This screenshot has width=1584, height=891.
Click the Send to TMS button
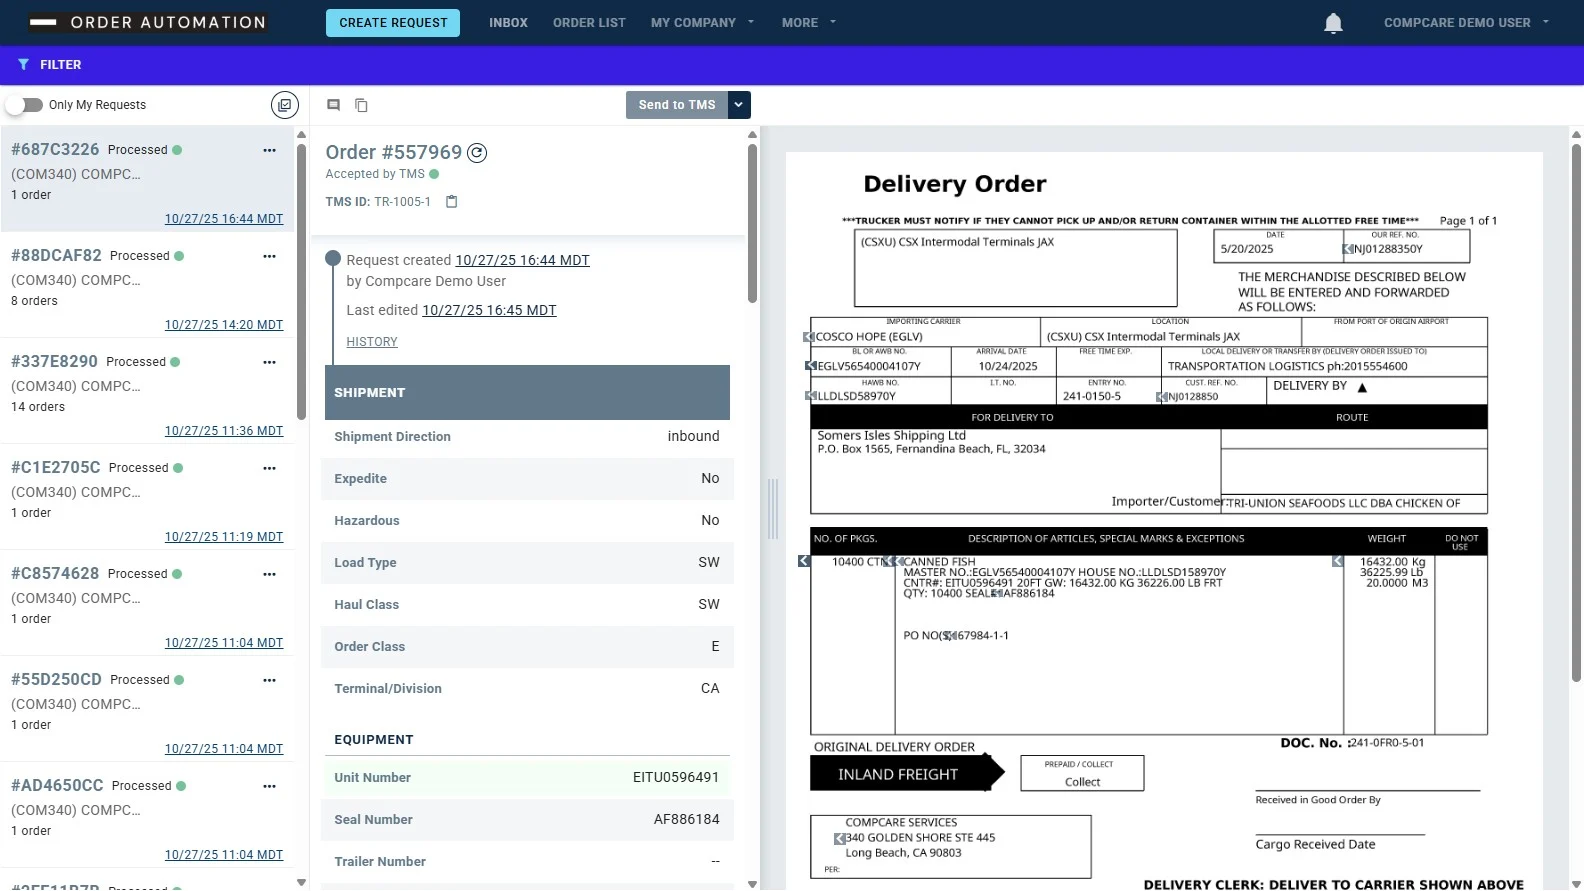(677, 105)
